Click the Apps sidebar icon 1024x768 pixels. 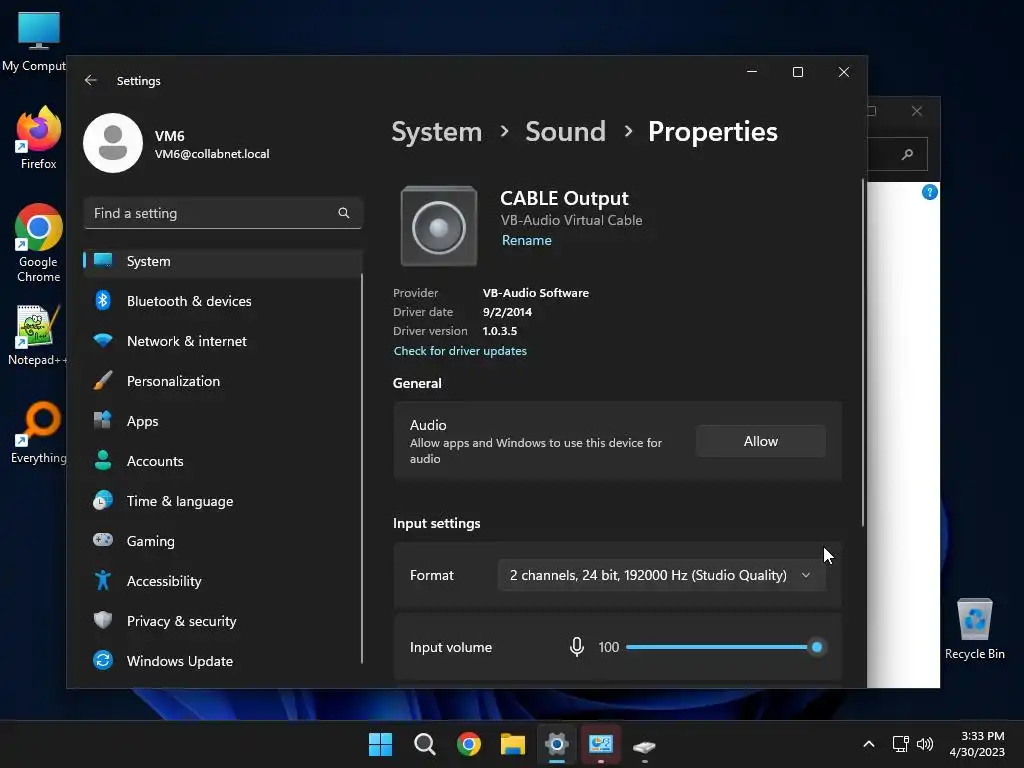point(103,421)
